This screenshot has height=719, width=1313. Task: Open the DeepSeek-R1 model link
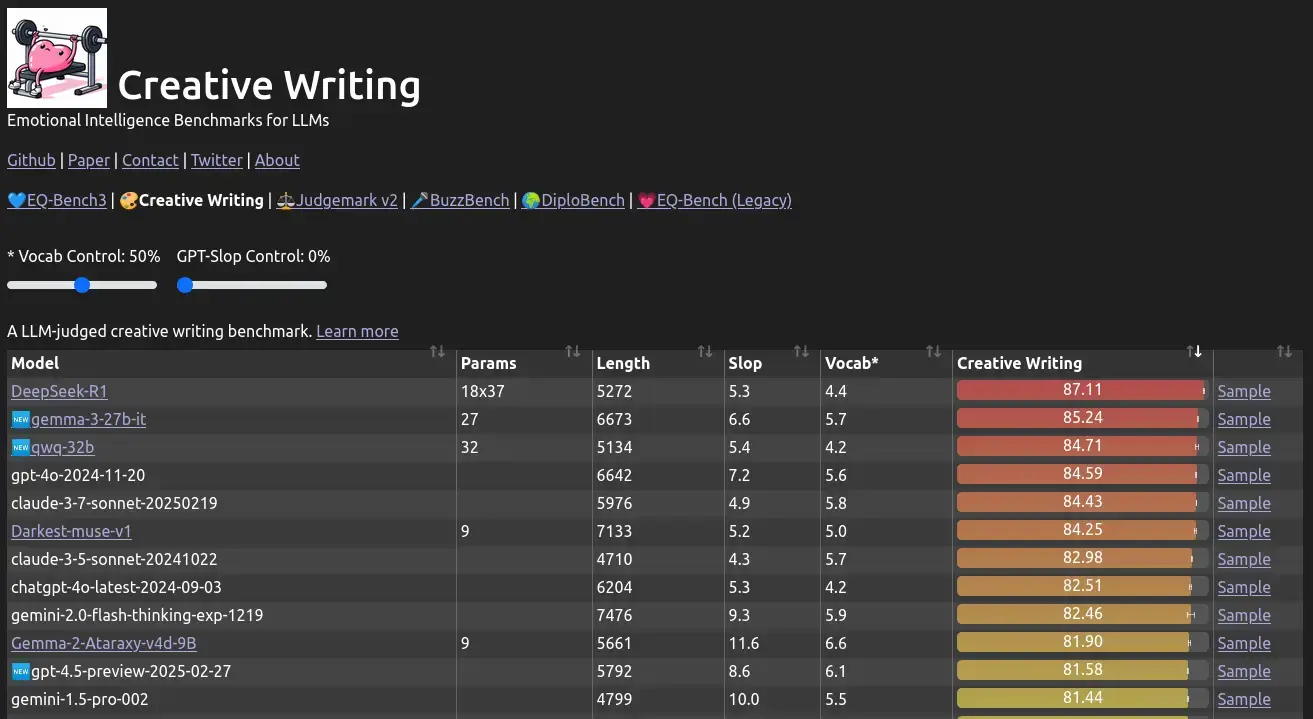click(x=59, y=391)
